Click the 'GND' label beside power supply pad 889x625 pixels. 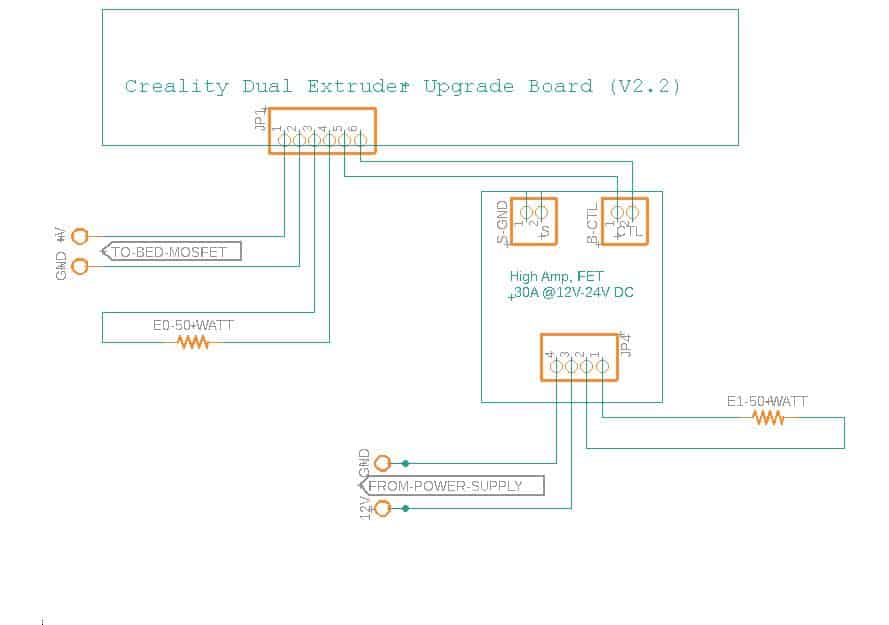point(364,462)
